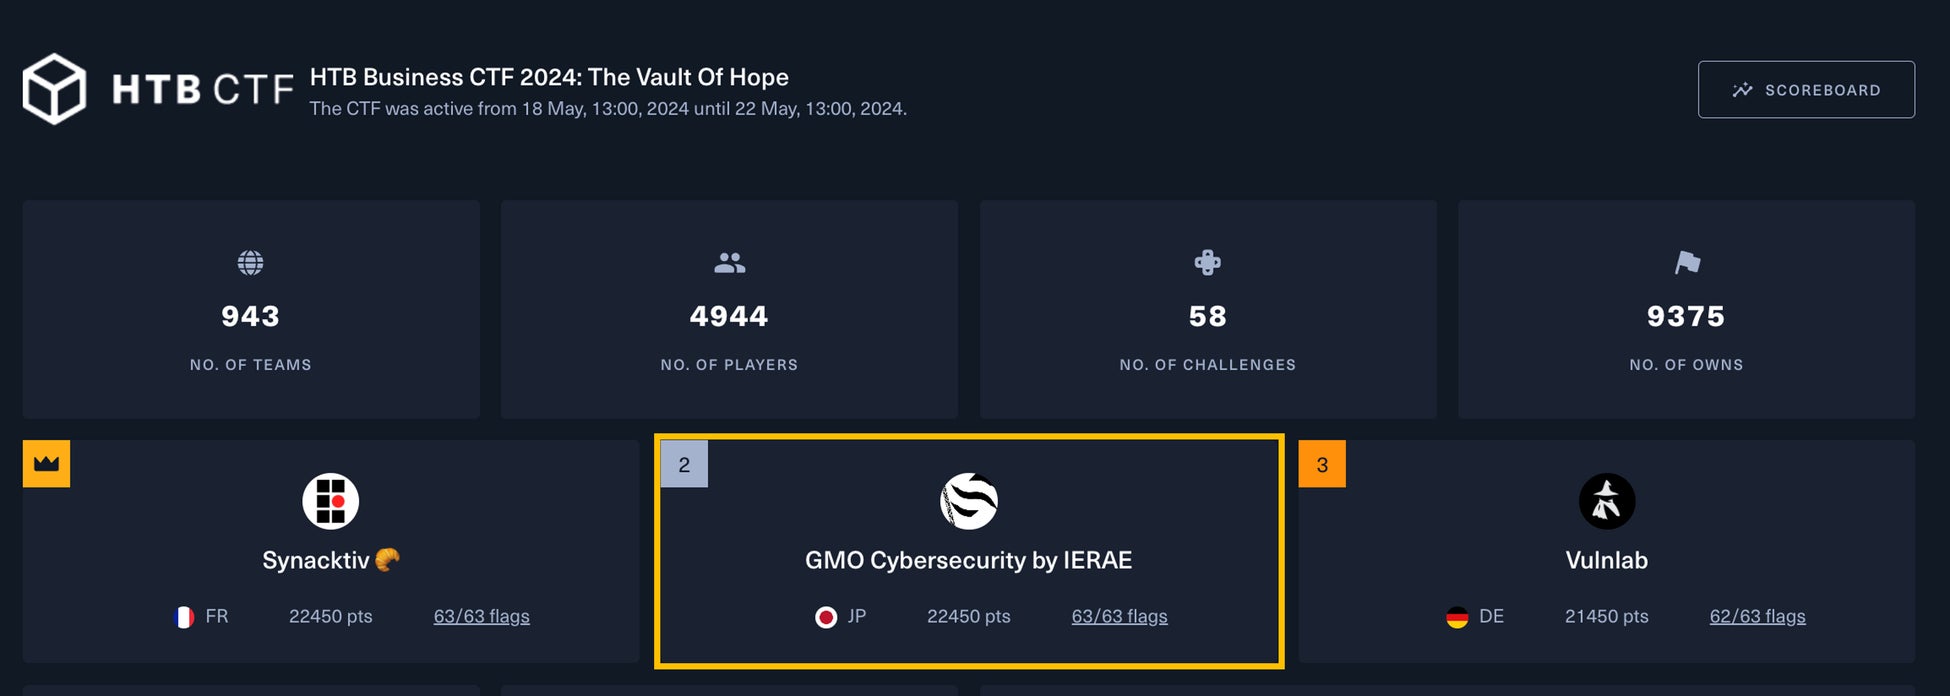
Task: Click the HTB CTF cube logo
Action: pyautogui.click(x=54, y=89)
